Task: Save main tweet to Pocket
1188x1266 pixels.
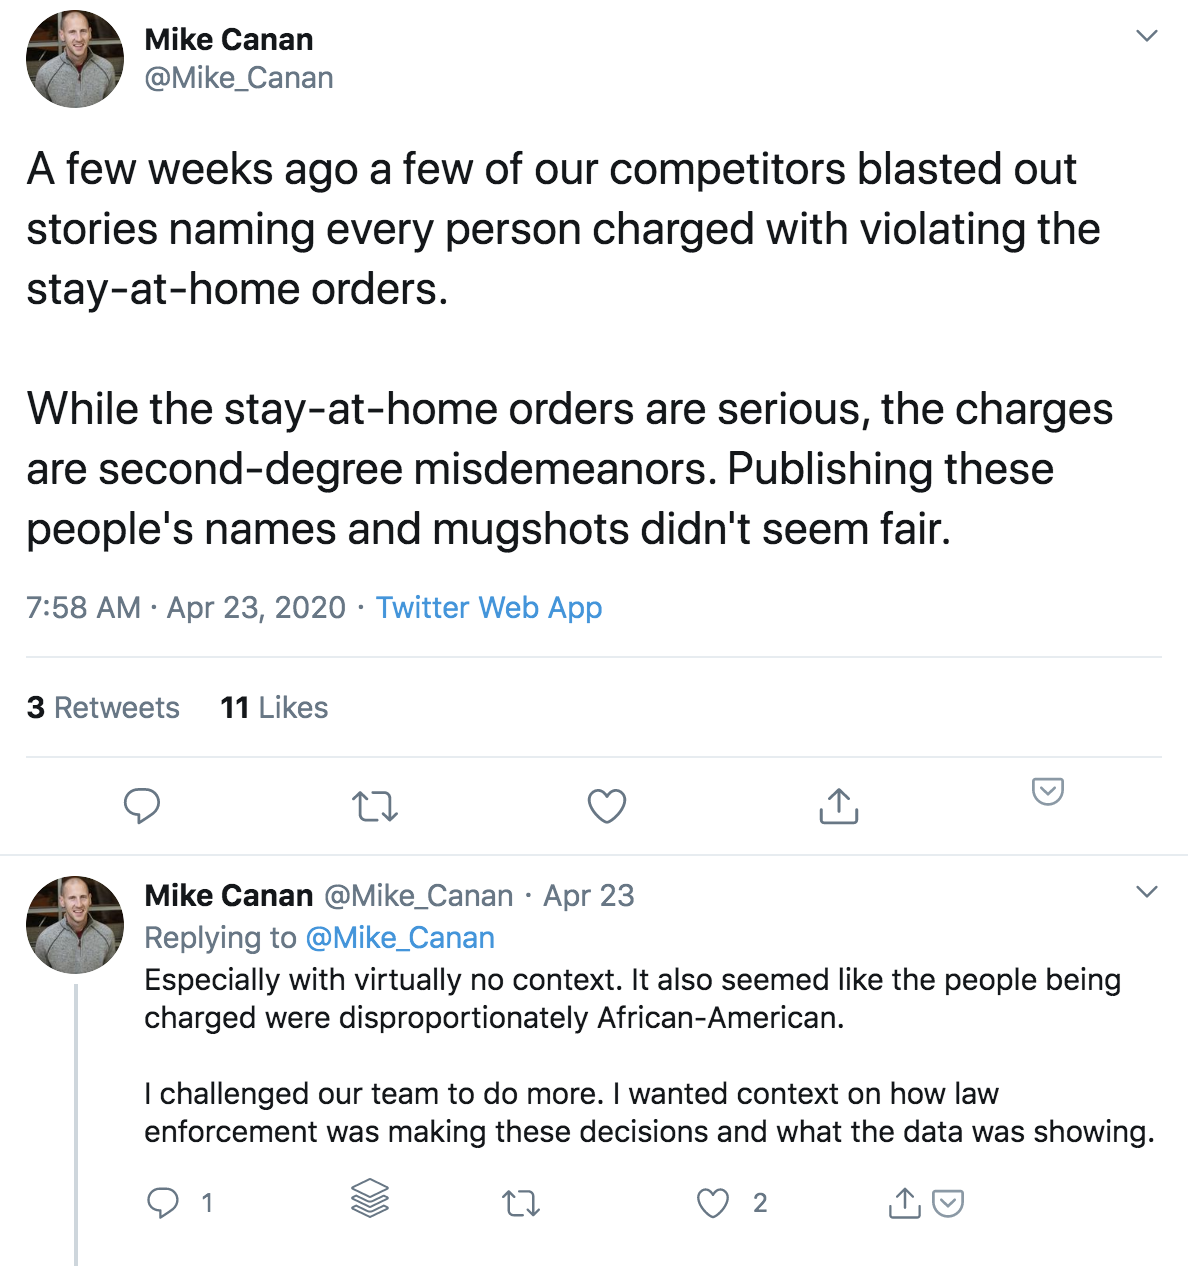Action: coord(1047,792)
